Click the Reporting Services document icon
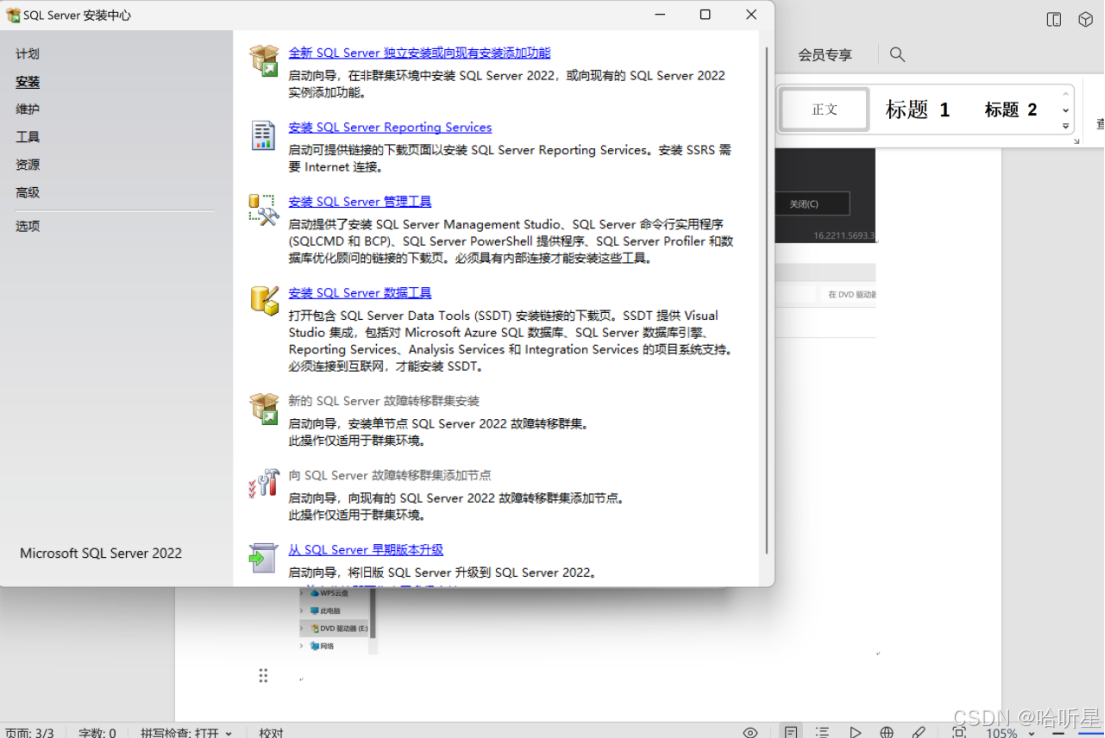1105x738 pixels. 263,135
